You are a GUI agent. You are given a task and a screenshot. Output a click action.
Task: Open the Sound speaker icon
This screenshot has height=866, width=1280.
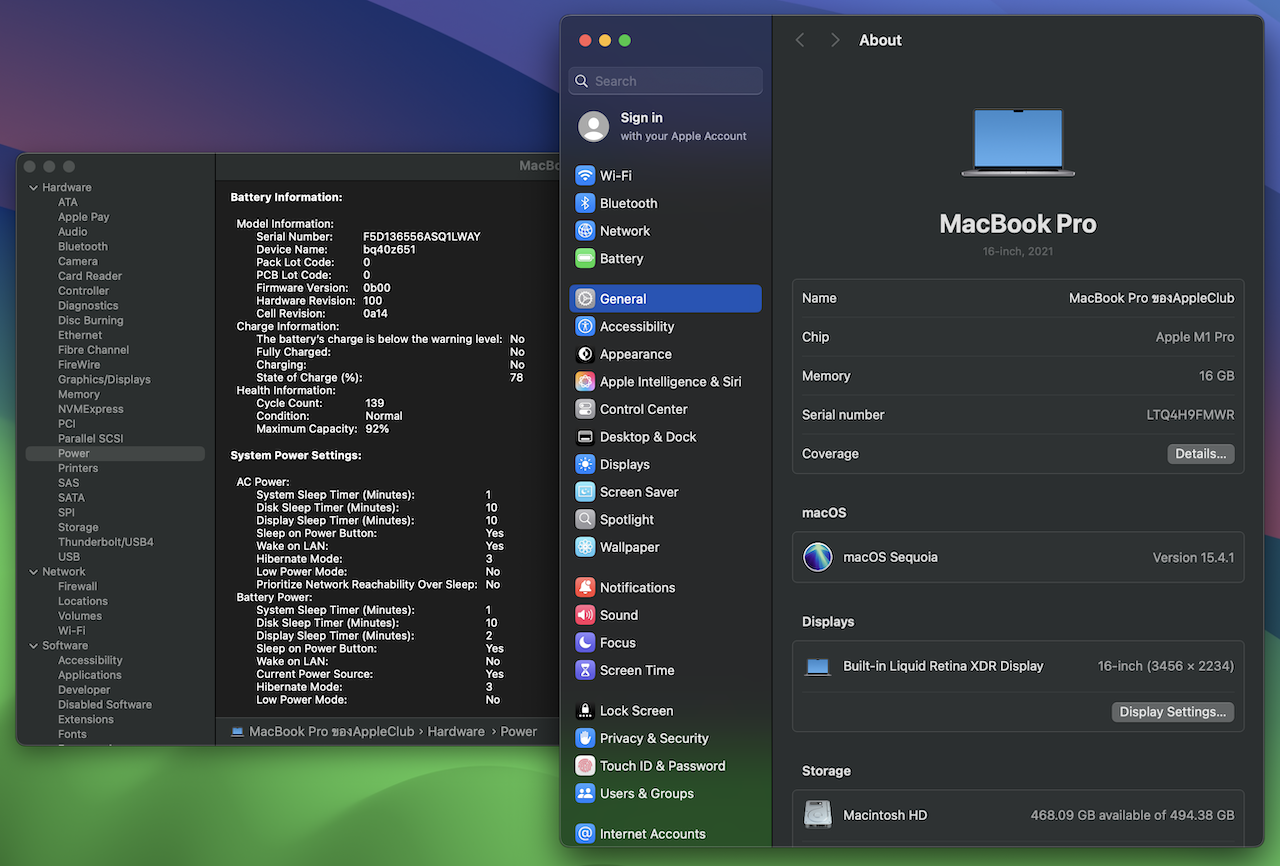coord(585,616)
